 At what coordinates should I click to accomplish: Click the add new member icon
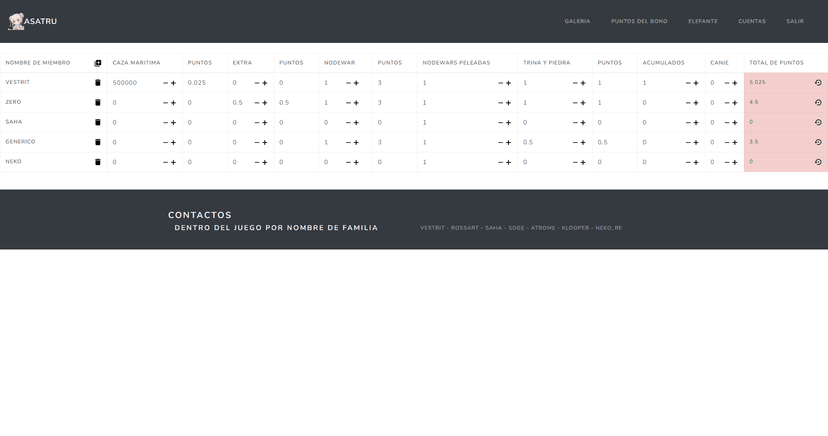pyautogui.click(x=98, y=63)
